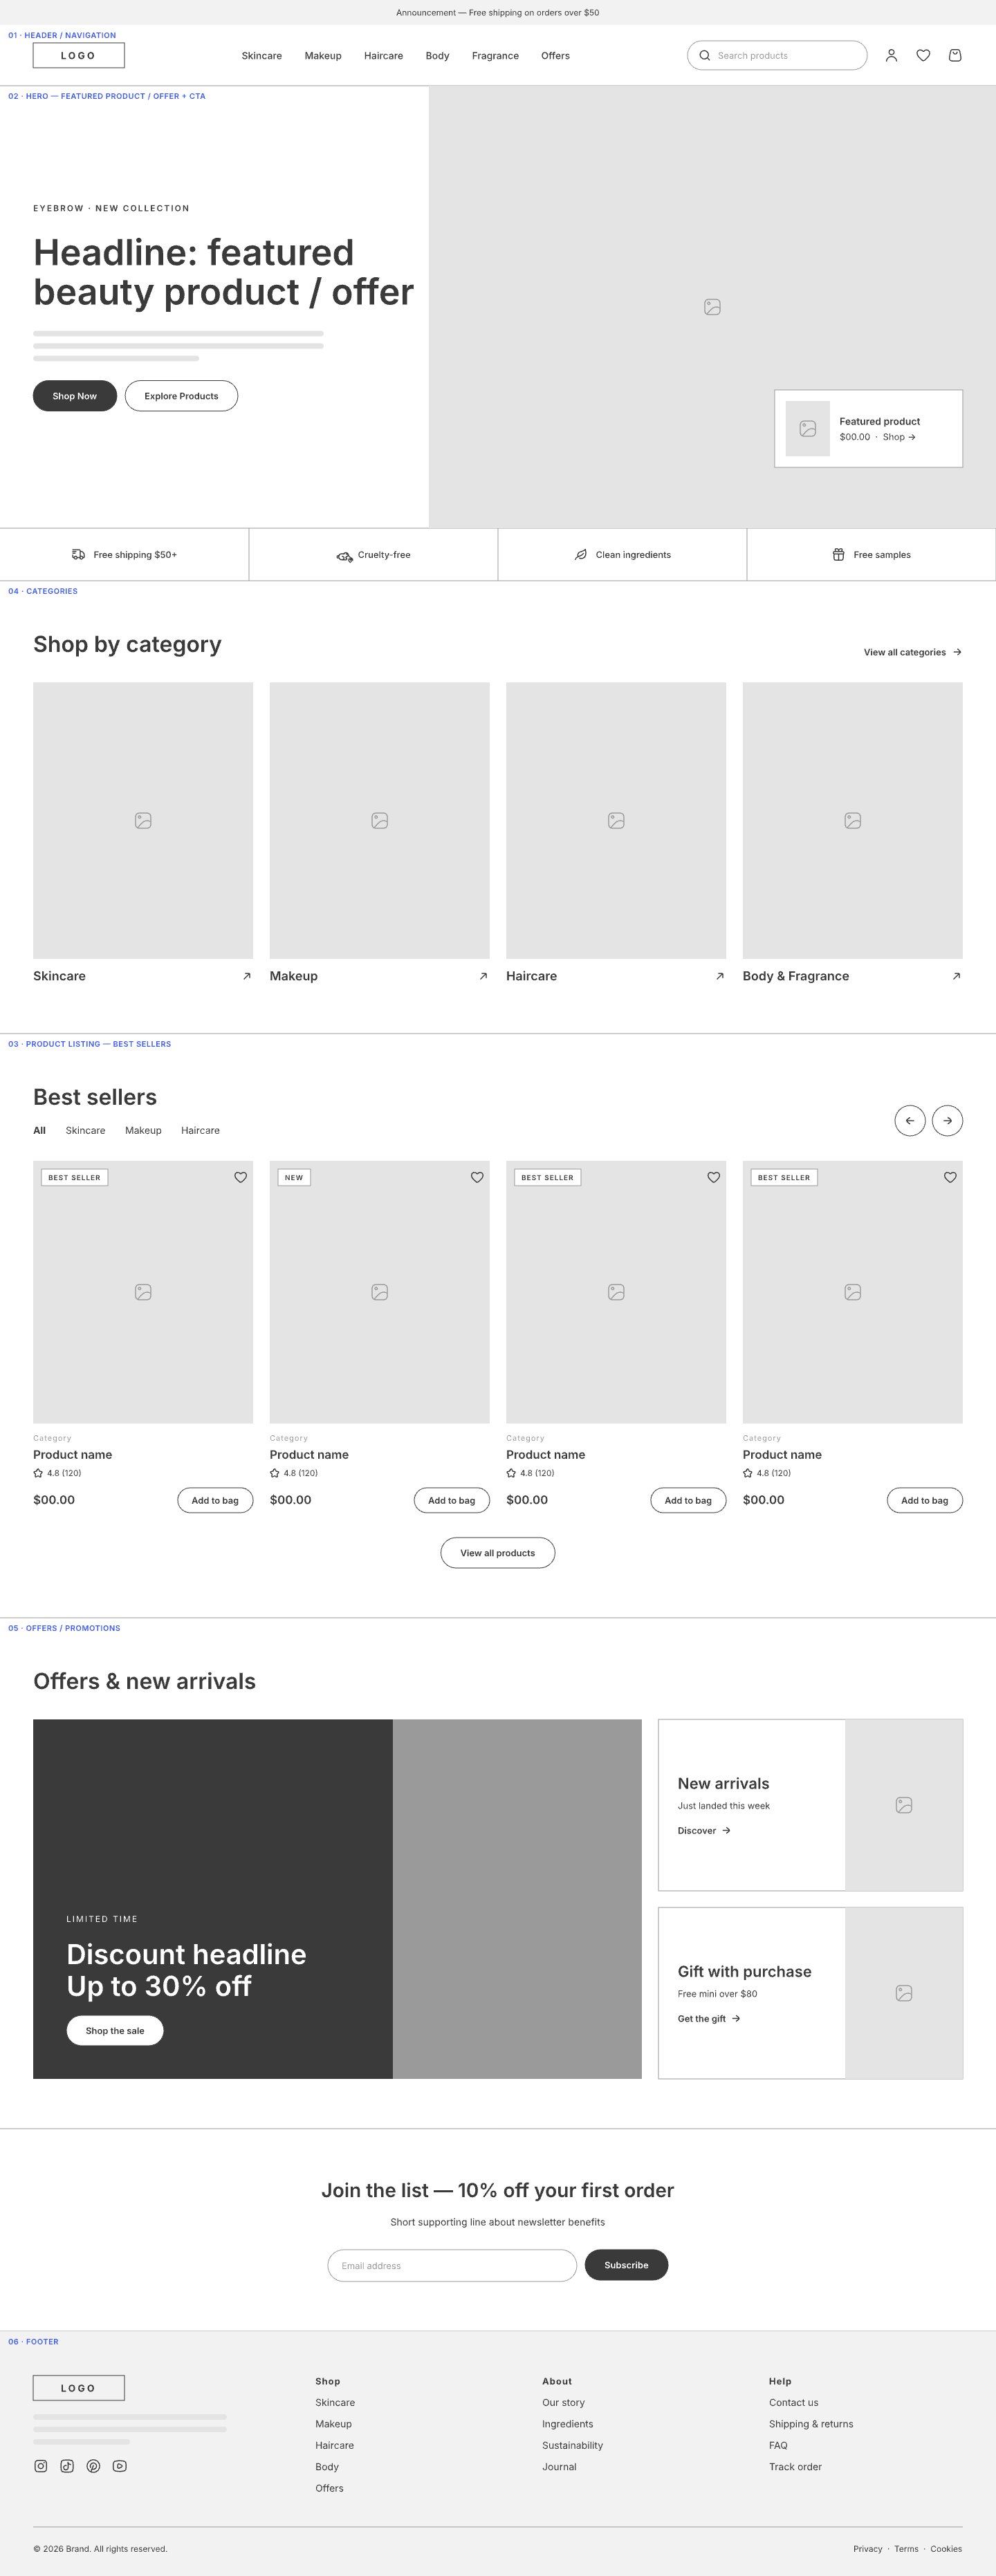Viewport: 996px width, 2576px height.
Task: Click the Body & Fragrance arrow icon
Action: (956, 976)
